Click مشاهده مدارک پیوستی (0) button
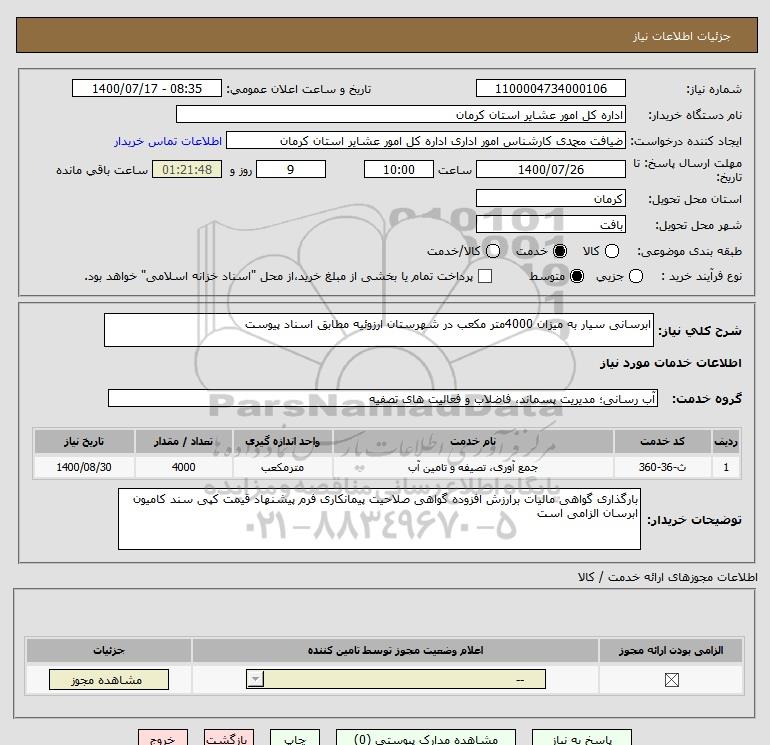The image size is (770, 745). 426,738
